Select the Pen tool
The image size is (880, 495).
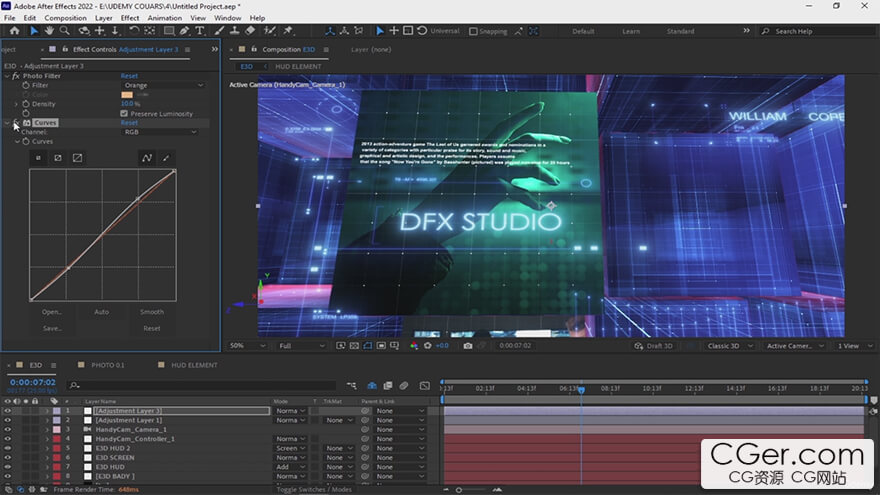coord(184,31)
